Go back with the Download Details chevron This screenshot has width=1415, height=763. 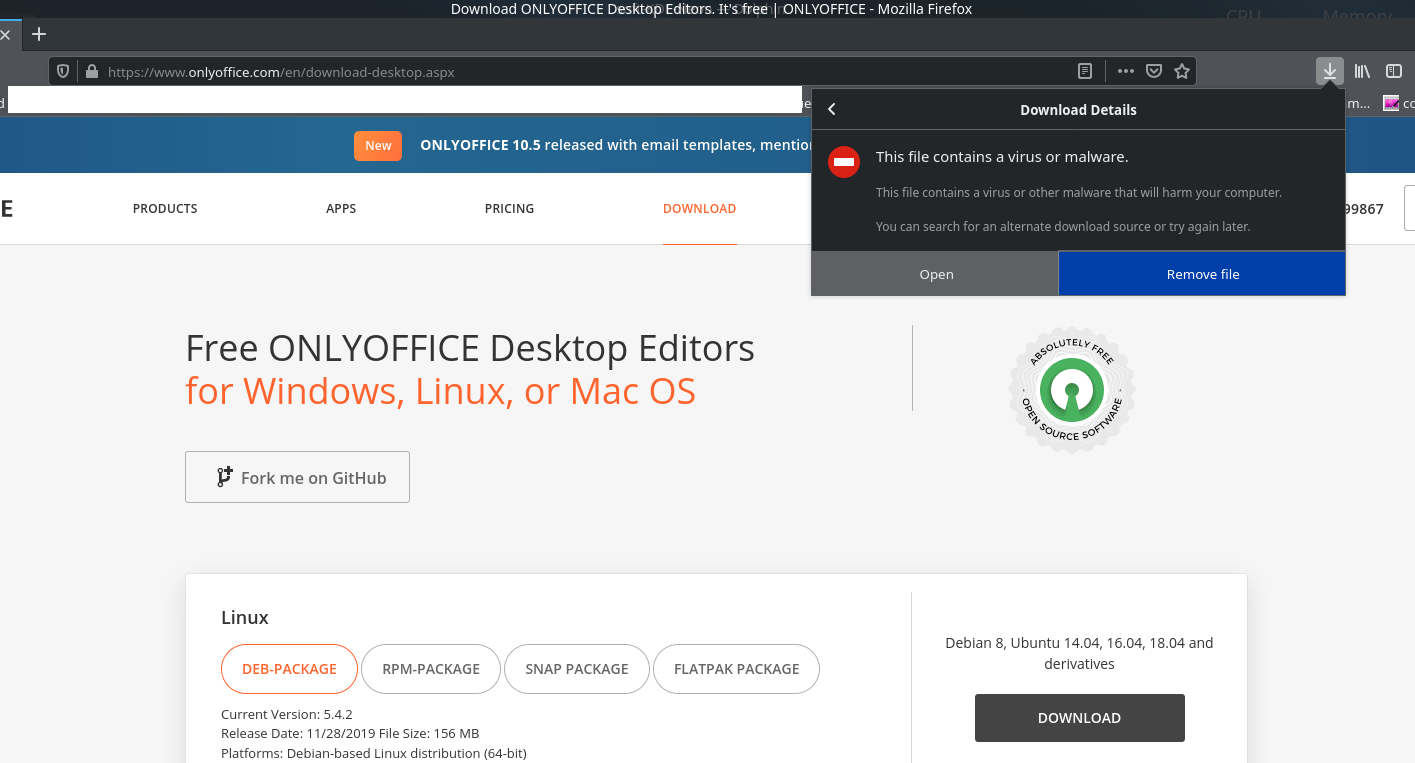tap(831, 109)
